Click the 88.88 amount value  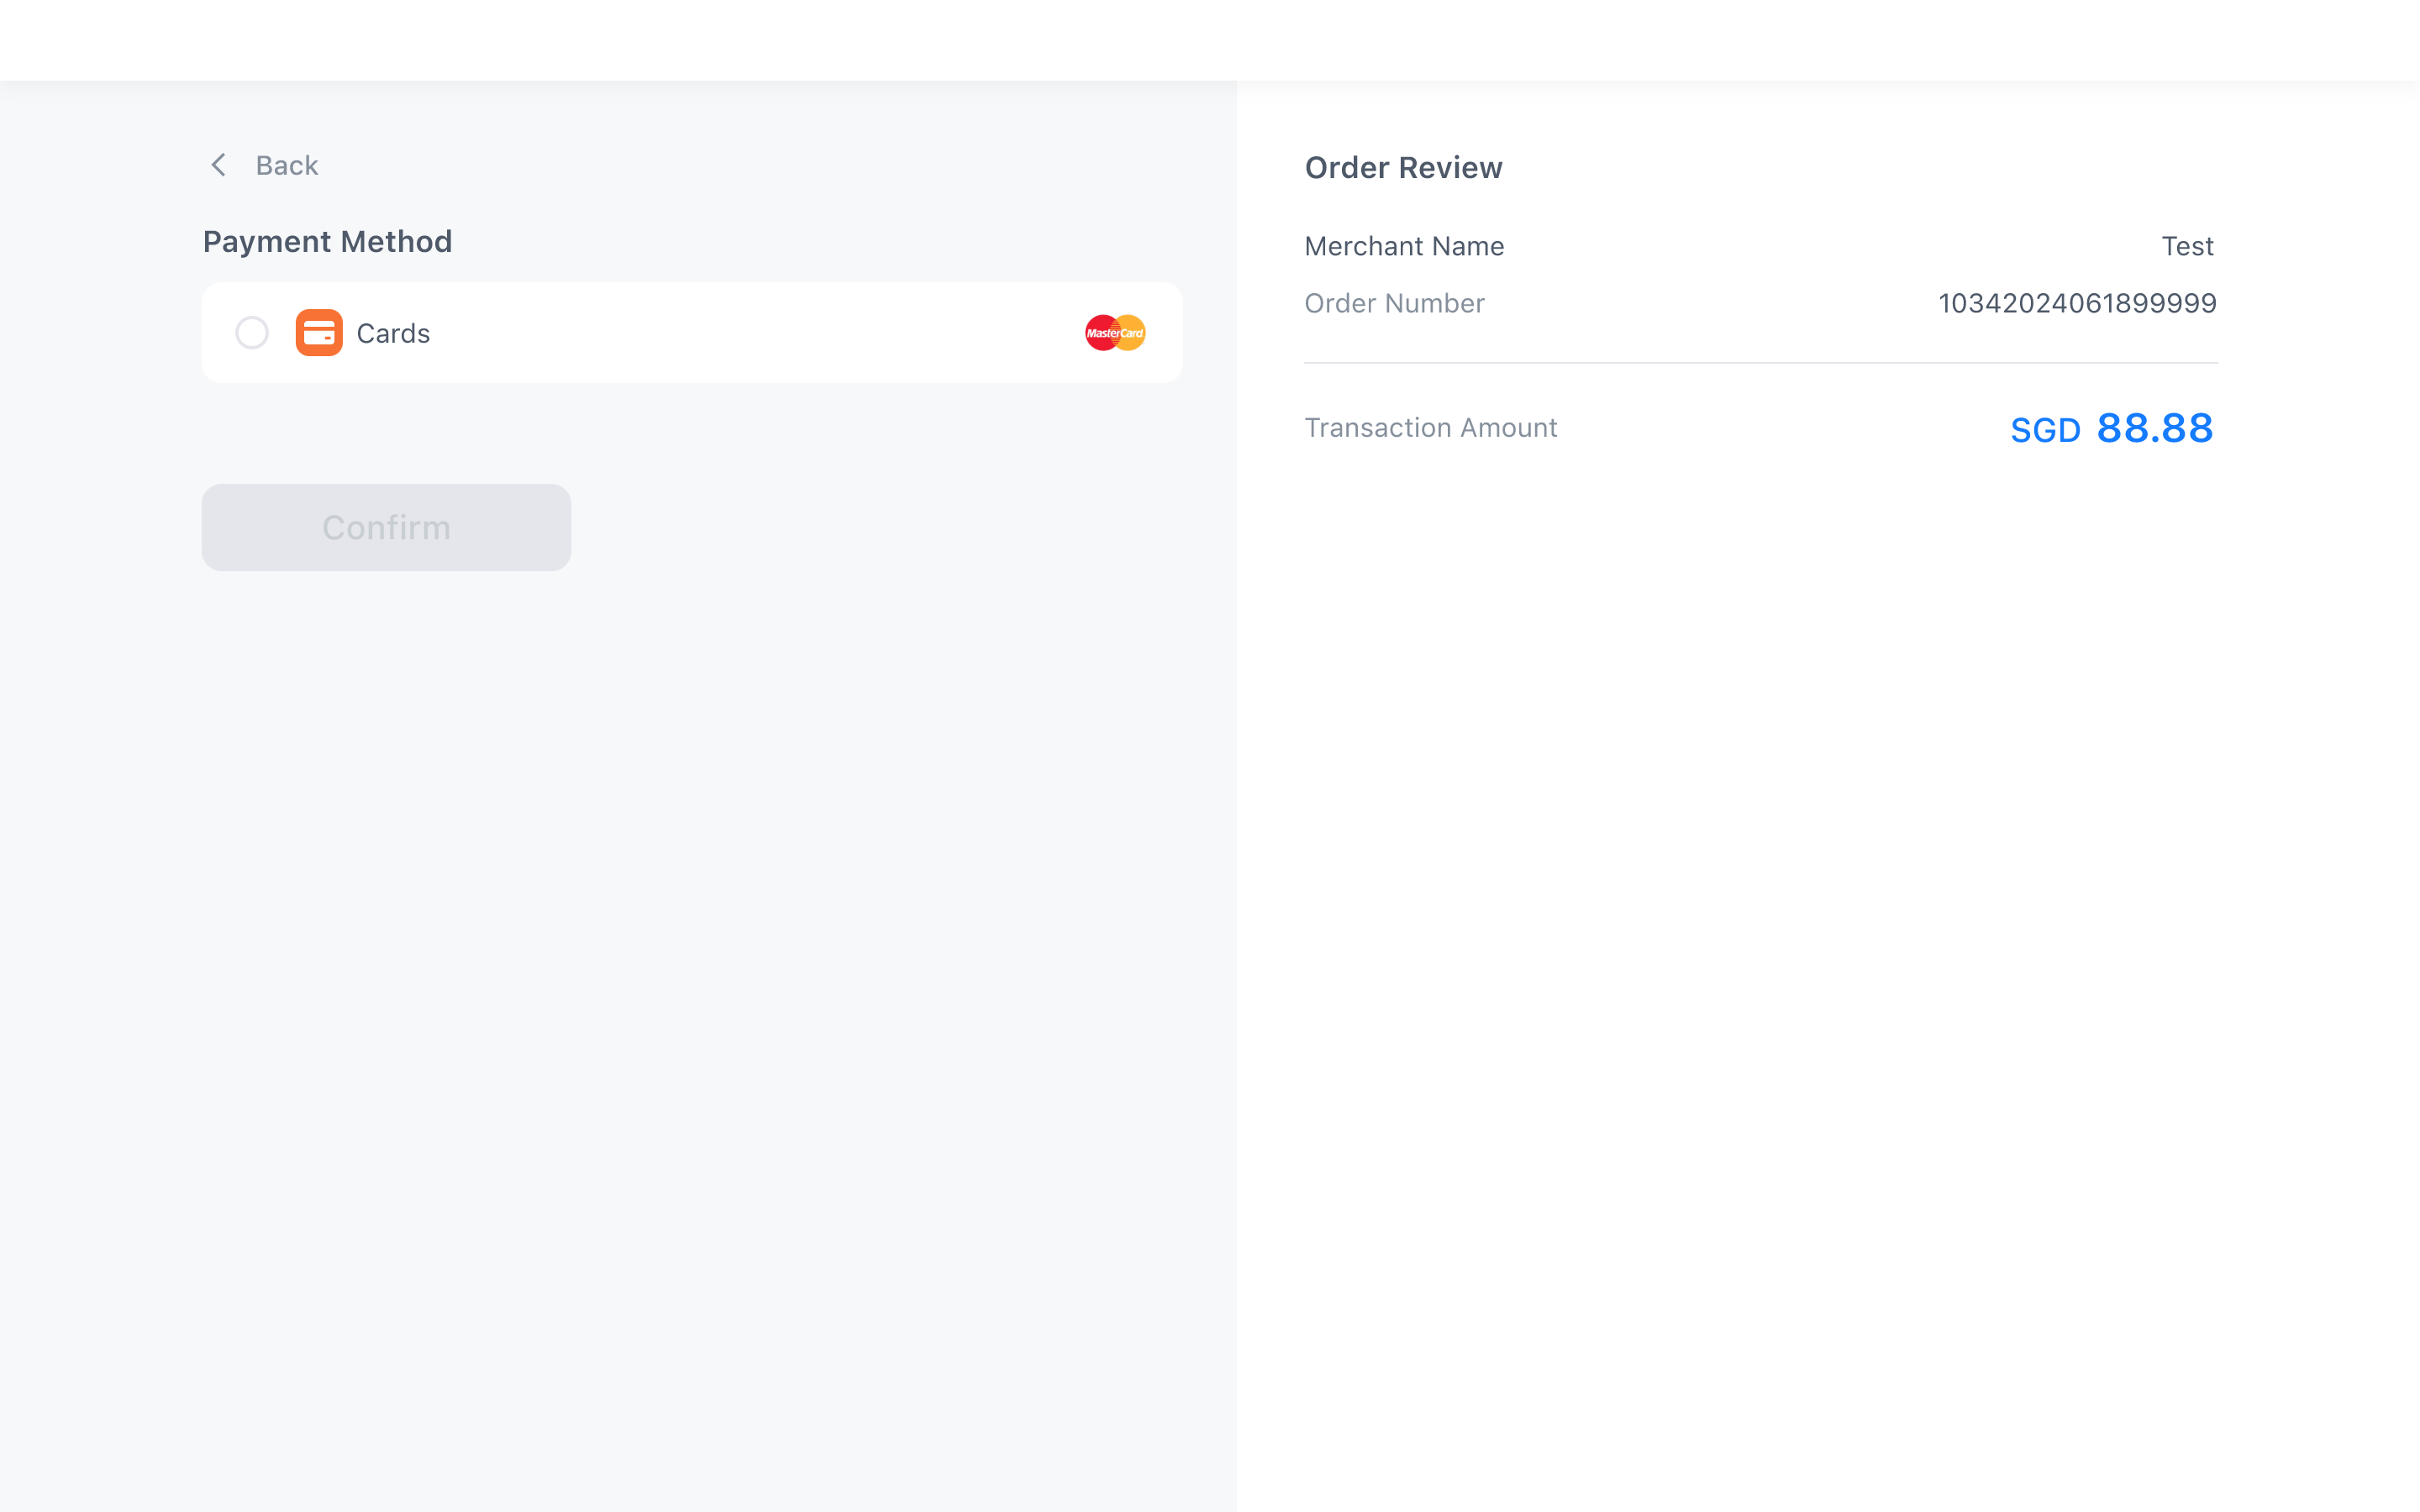pos(2155,428)
